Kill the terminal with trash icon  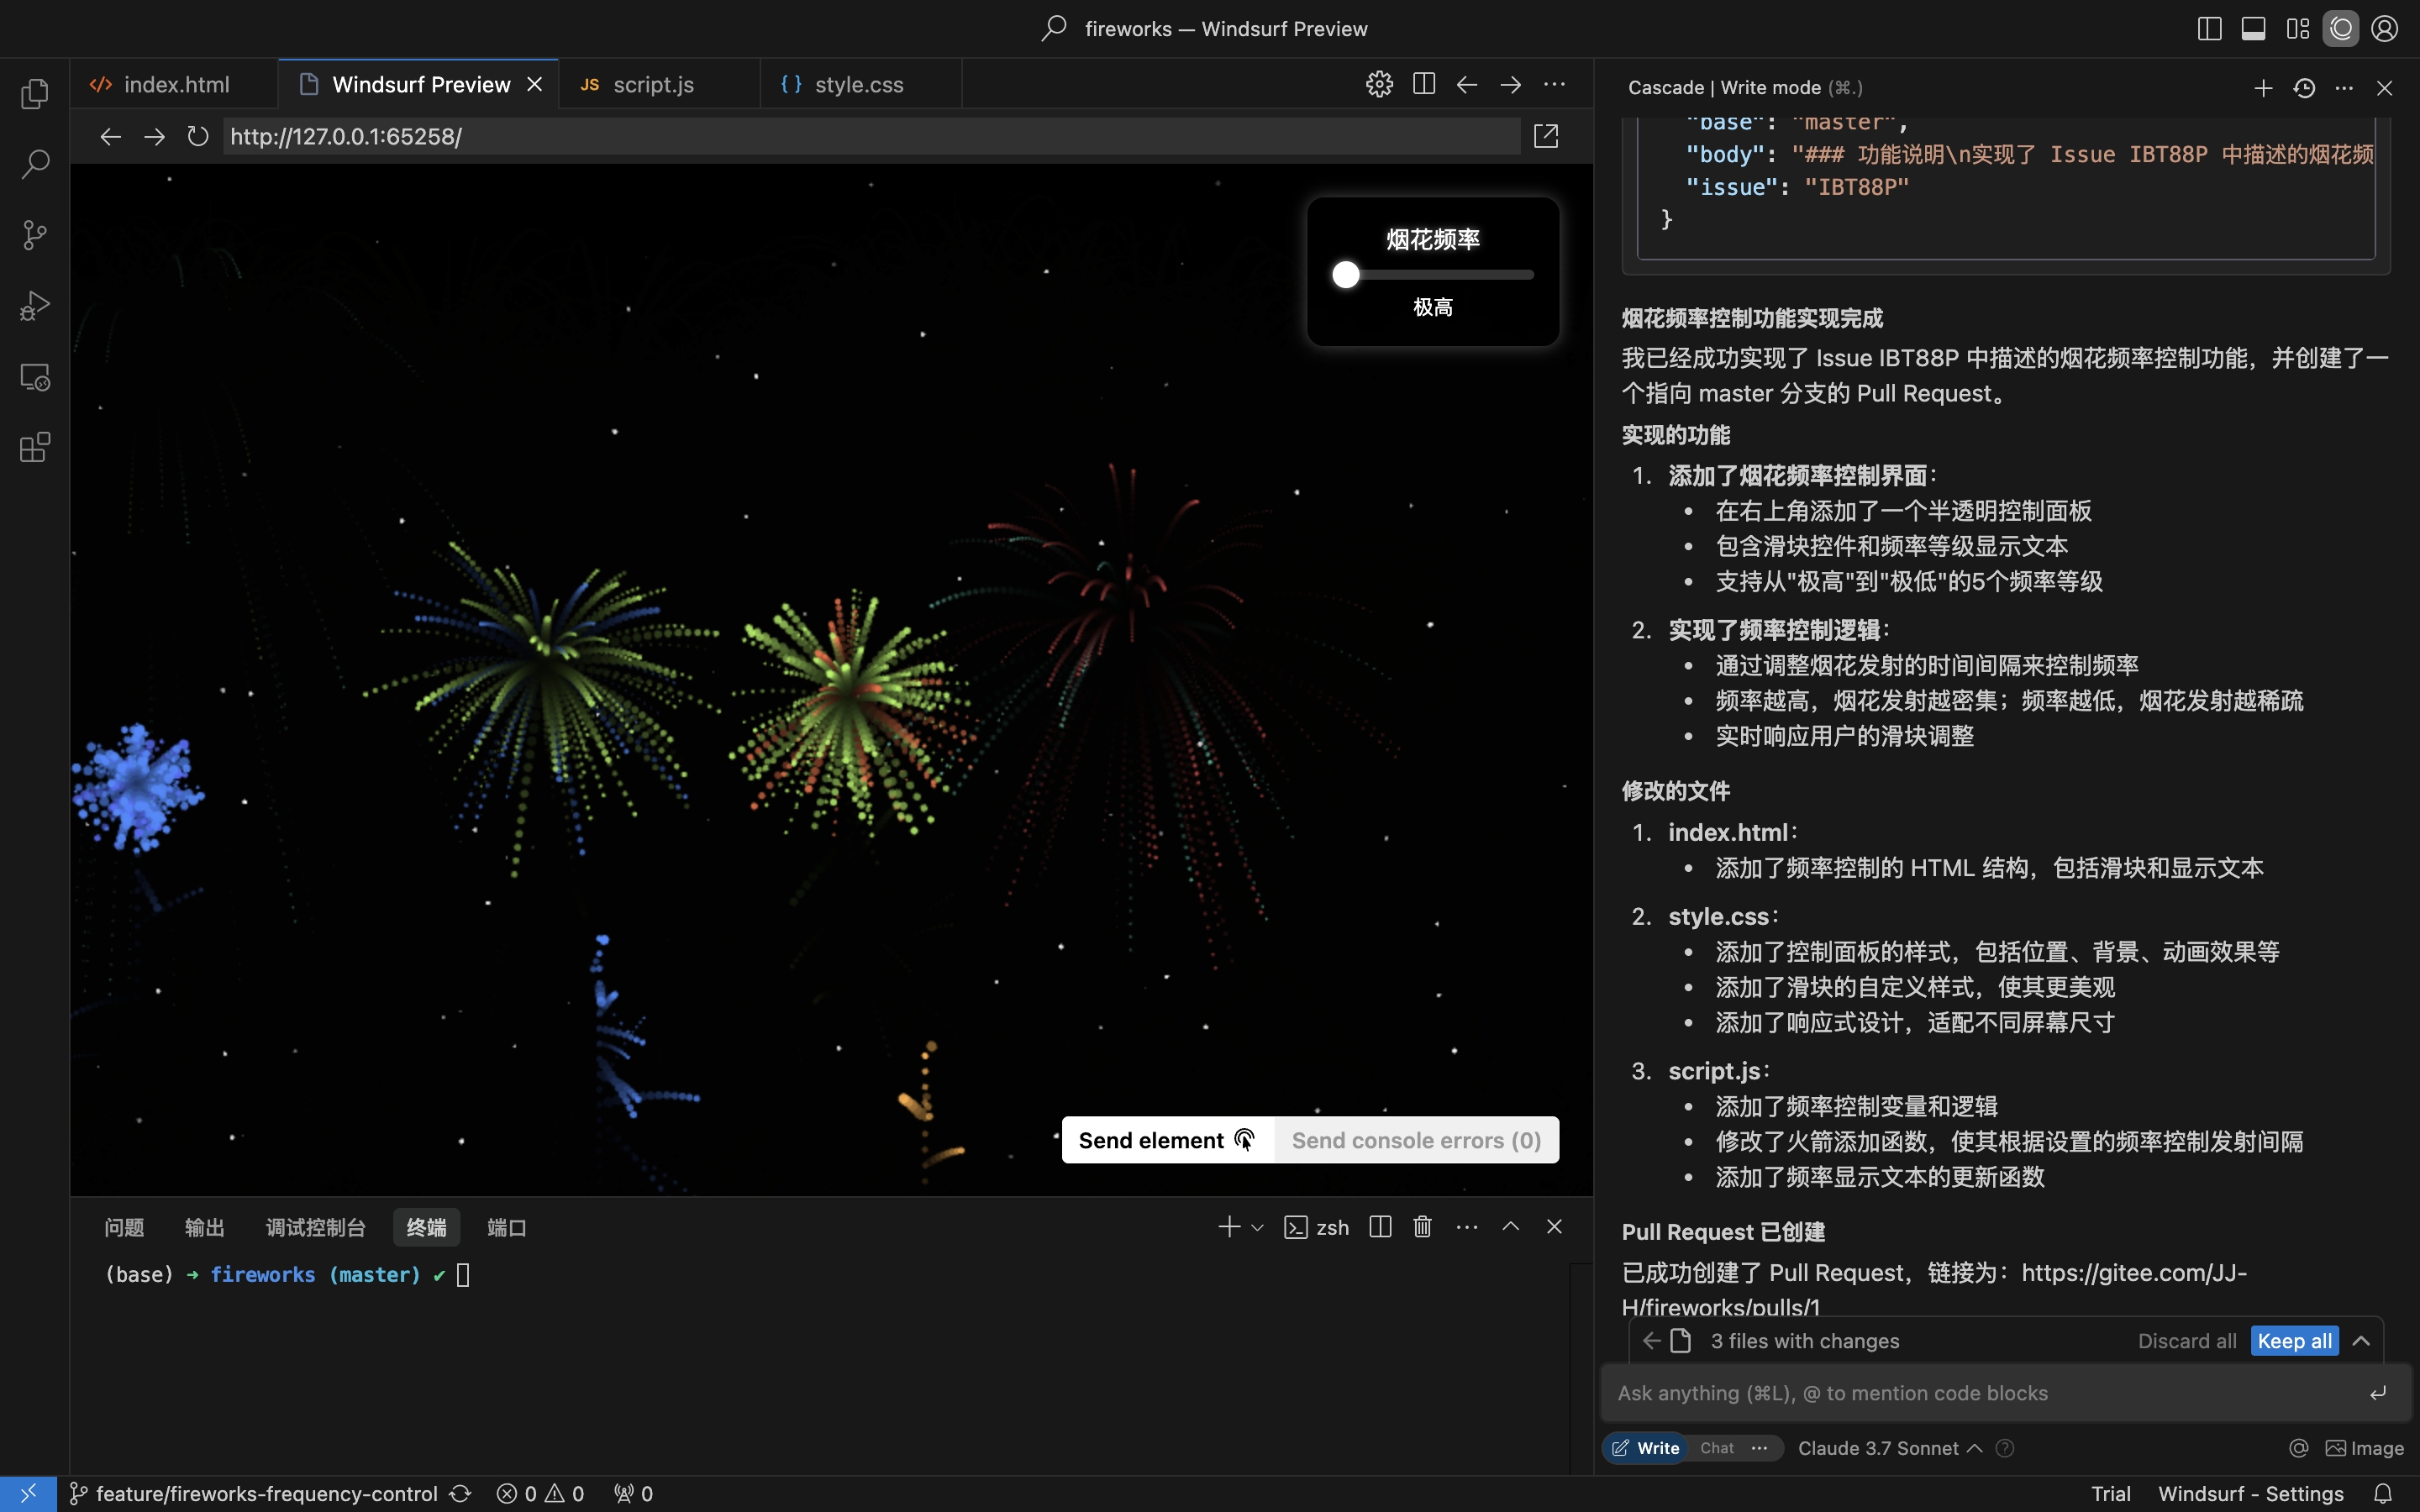(x=1422, y=1226)
